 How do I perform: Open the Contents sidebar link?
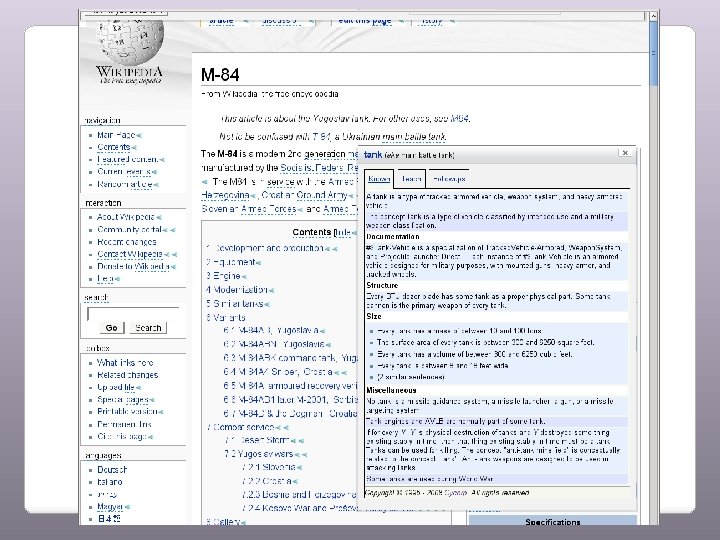tap(113, 147)
